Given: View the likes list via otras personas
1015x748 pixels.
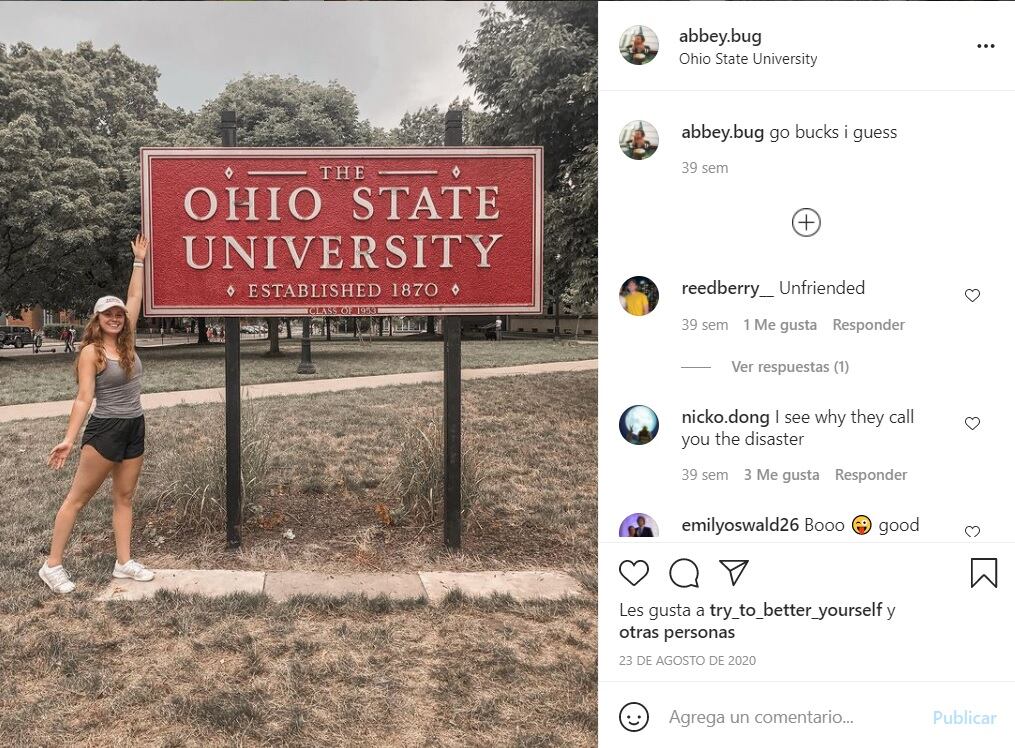Looking at the screenshot, I should pyautogui.click(x=677, y=632).
